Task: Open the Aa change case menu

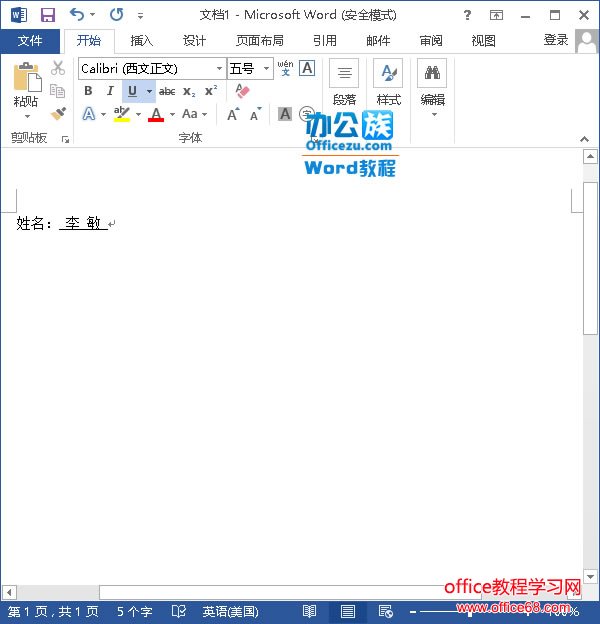Action: tap(195, 114)
